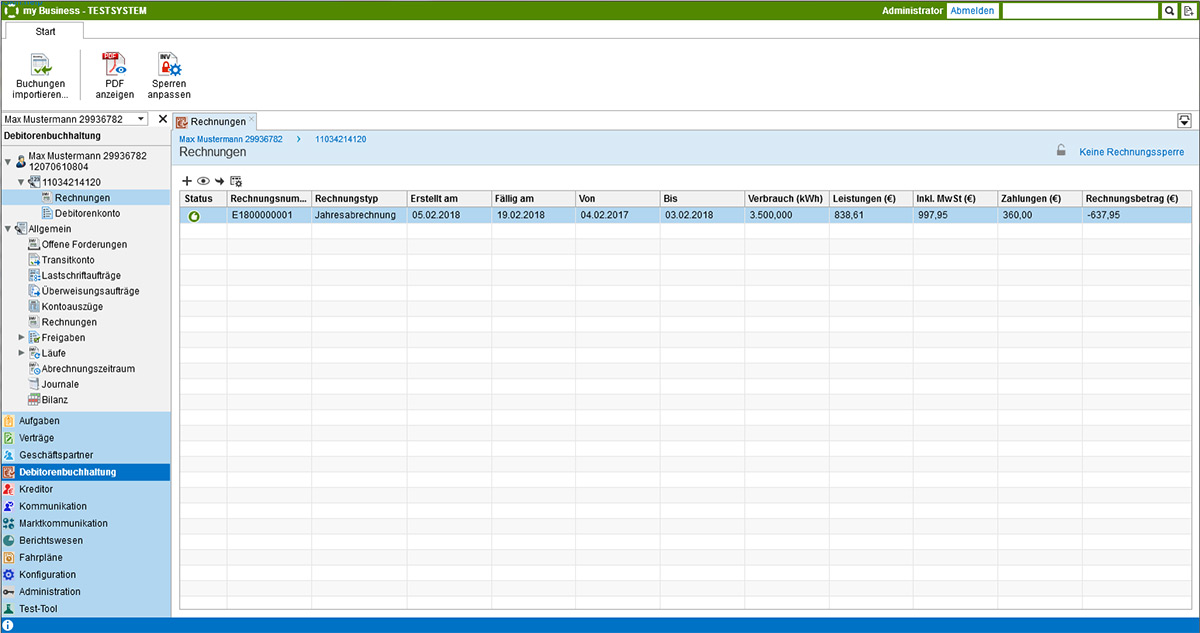Click inside the header search field
This screenshot has width=1200, height=633.
click(x=1080, y=10)
